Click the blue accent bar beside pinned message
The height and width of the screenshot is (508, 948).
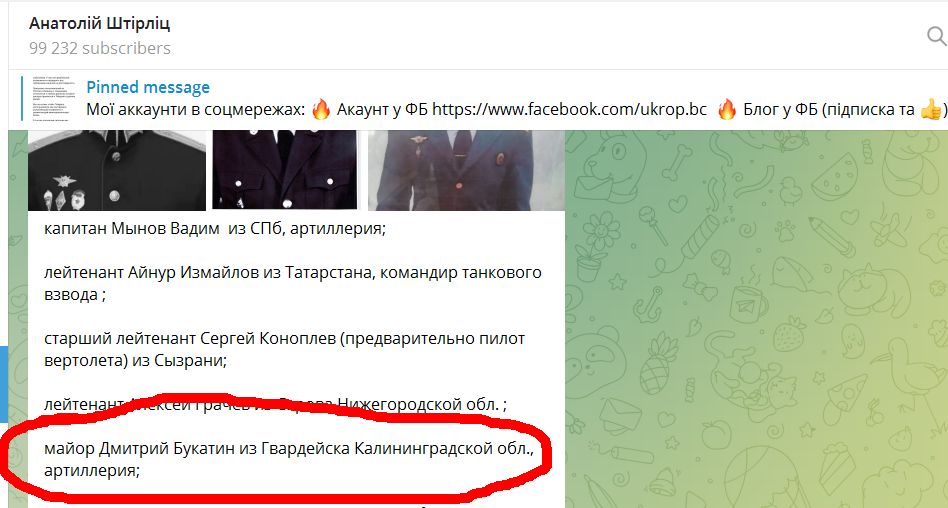point(22,99)
